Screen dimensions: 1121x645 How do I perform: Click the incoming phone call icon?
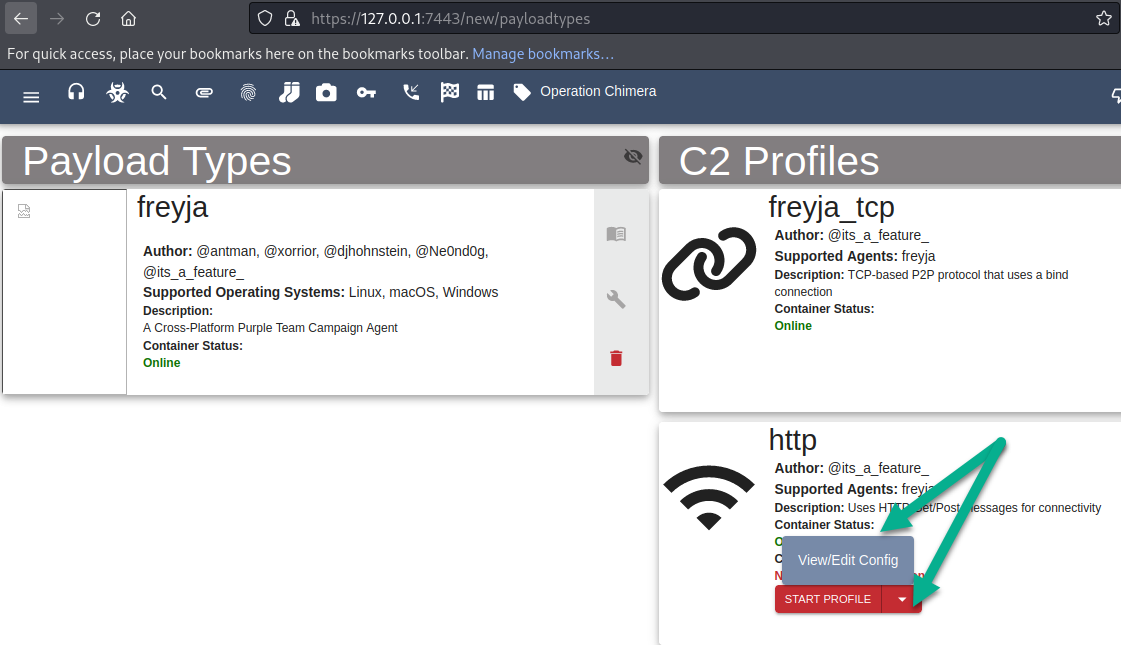pyautogui.click(x=411, y=93)
